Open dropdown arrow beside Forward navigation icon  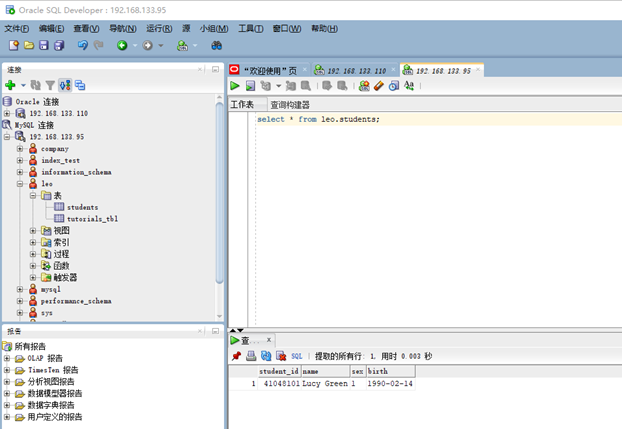[x=161, y=46]
